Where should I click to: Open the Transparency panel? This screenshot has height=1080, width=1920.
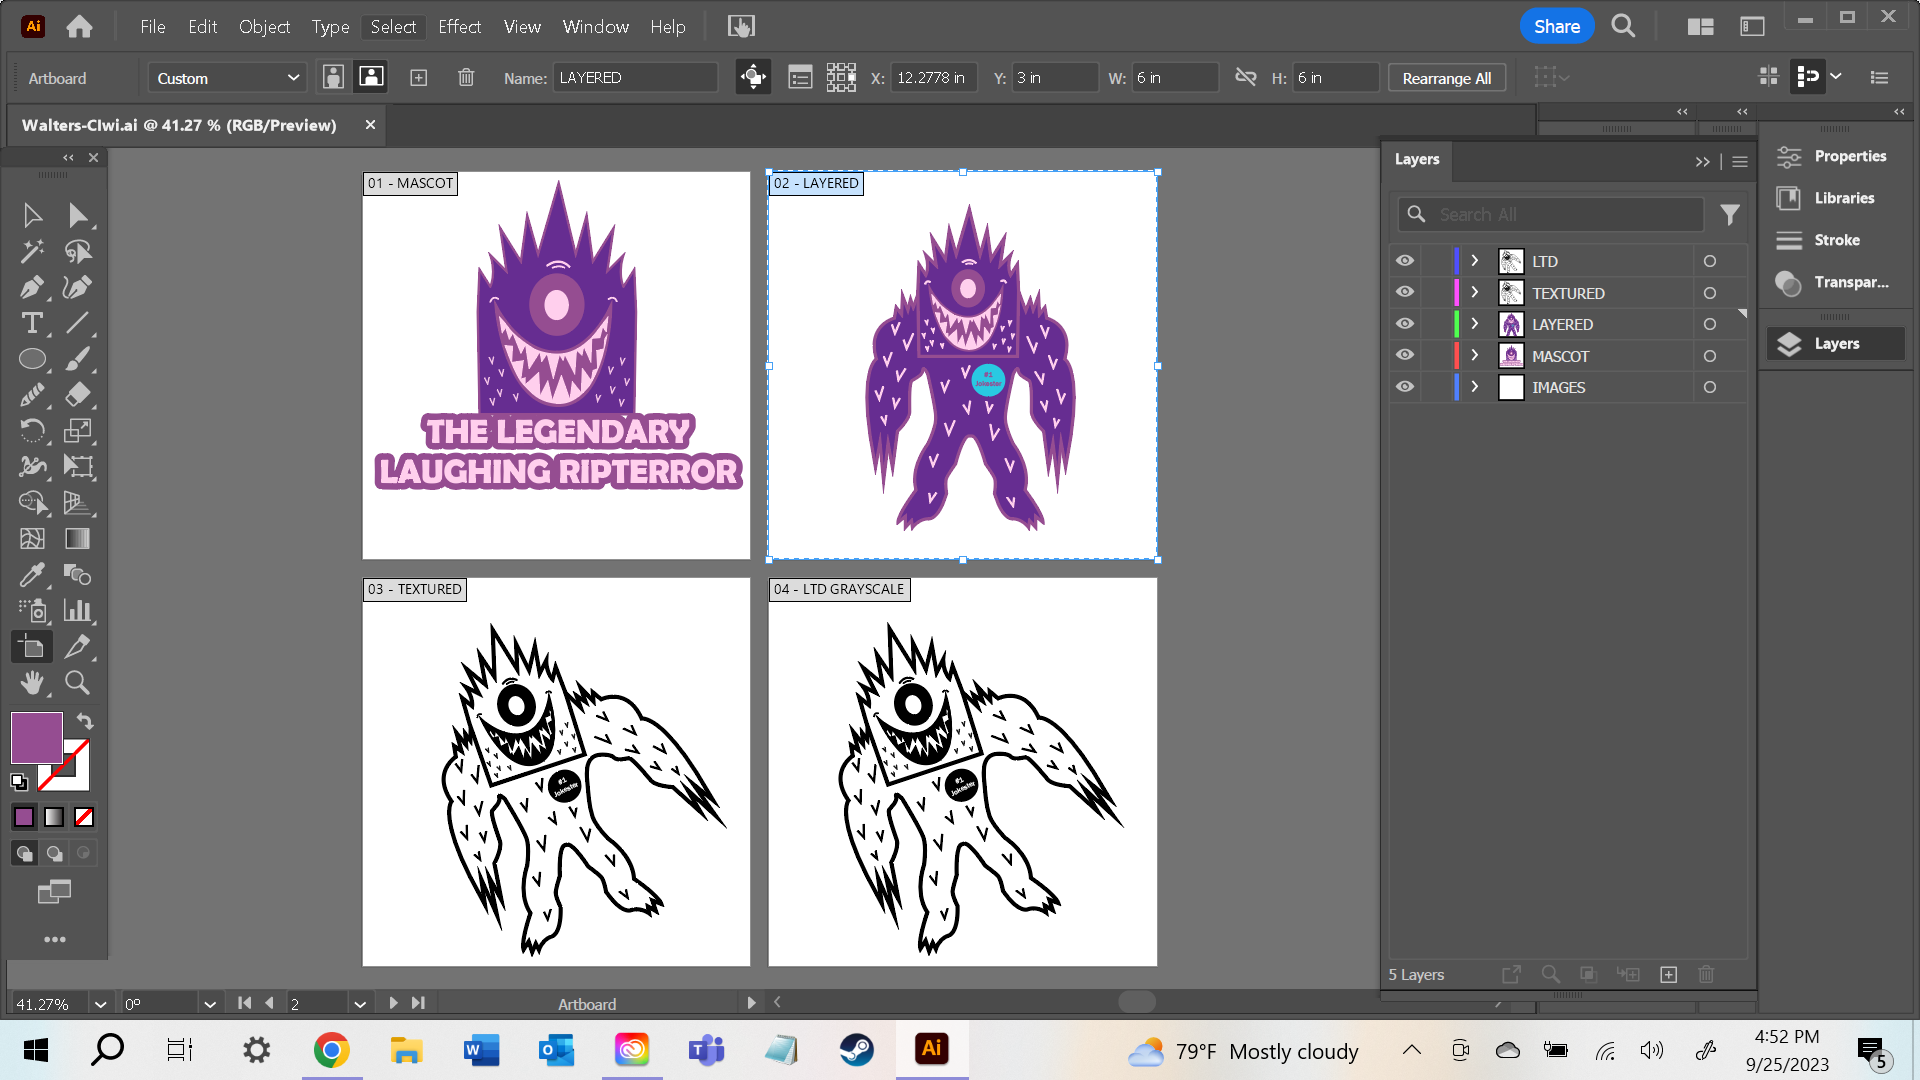tap(1834, 282)
